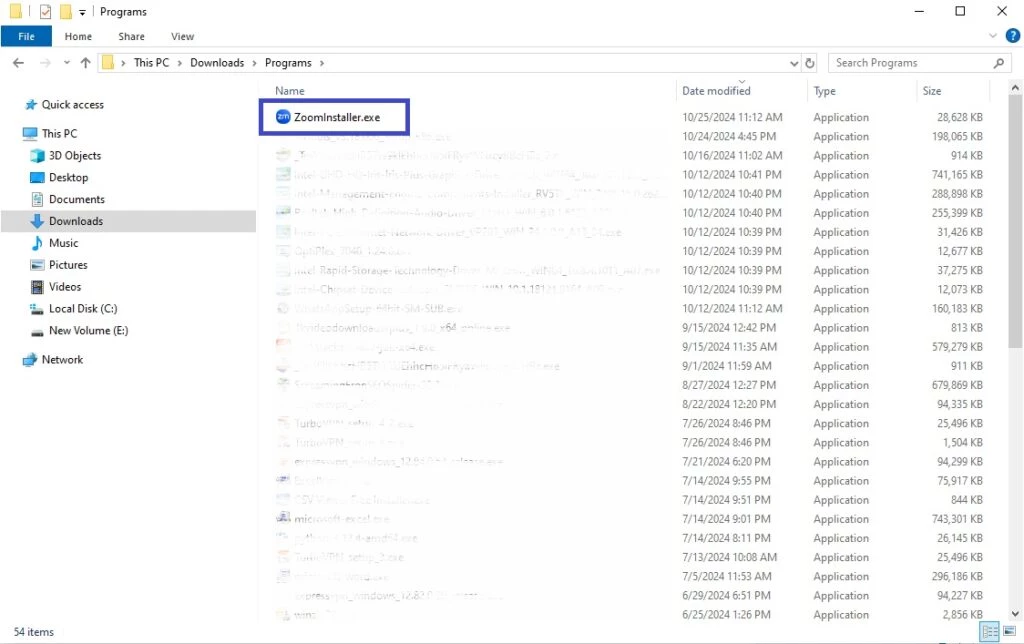Open the ZoomInstaller.exe file
Image resolution: width=1024 pixels, height=644 pixels.
[x=336, y=117]
